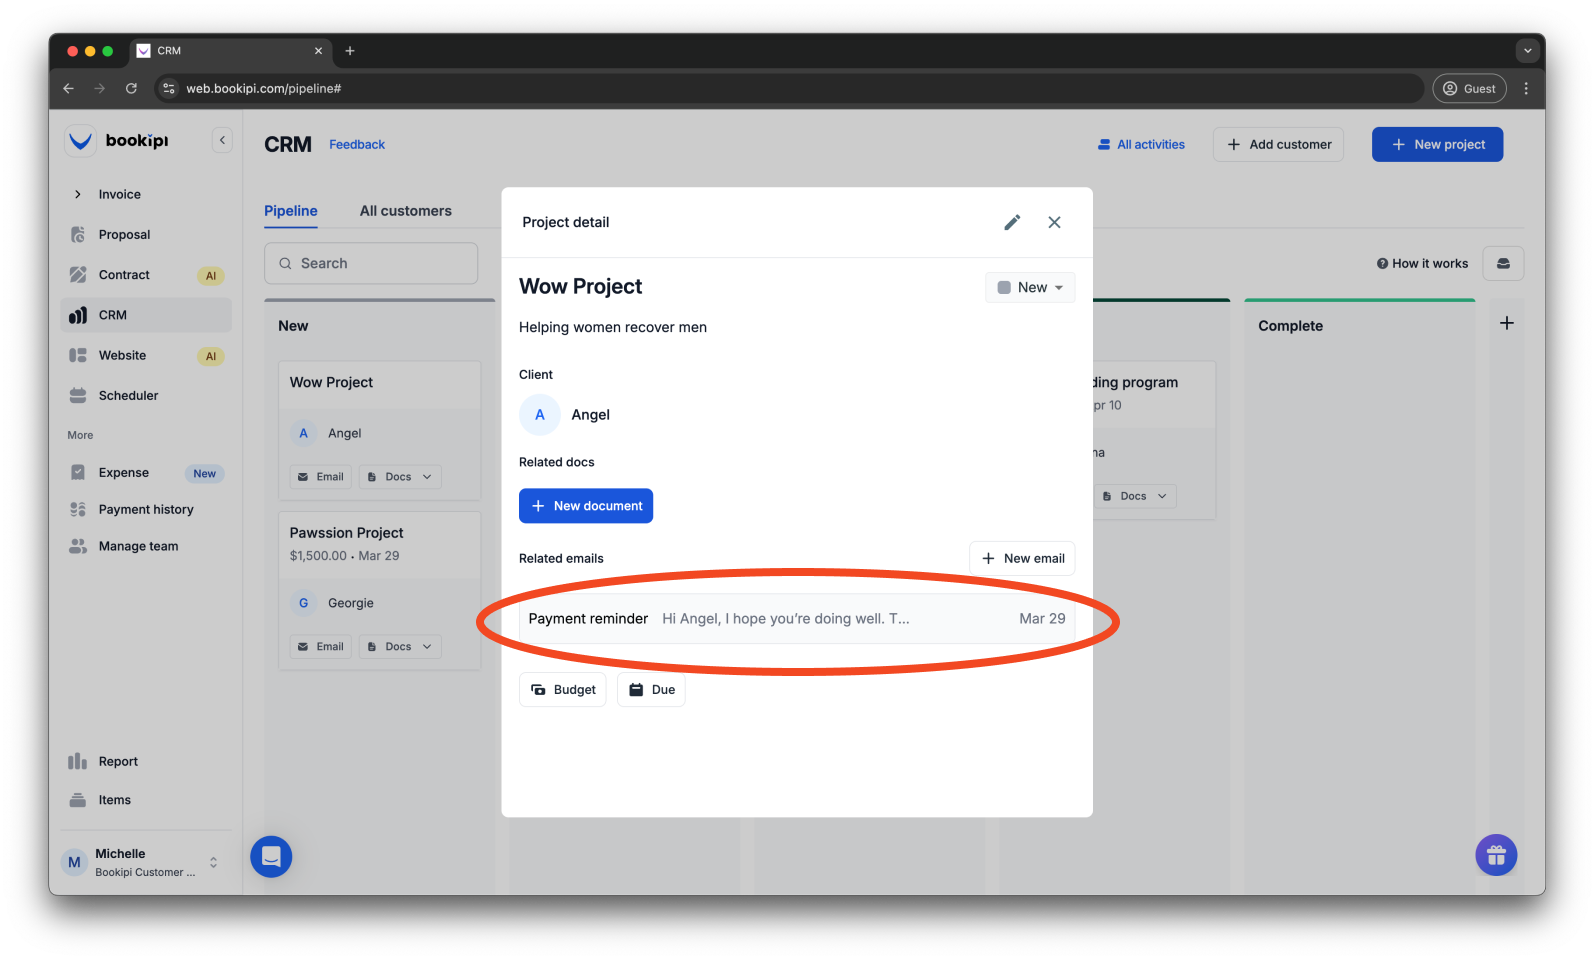Viewport: 1595px width, 960px height.
Task: Click the Bookipi logo icon
Action: (80, 141)
